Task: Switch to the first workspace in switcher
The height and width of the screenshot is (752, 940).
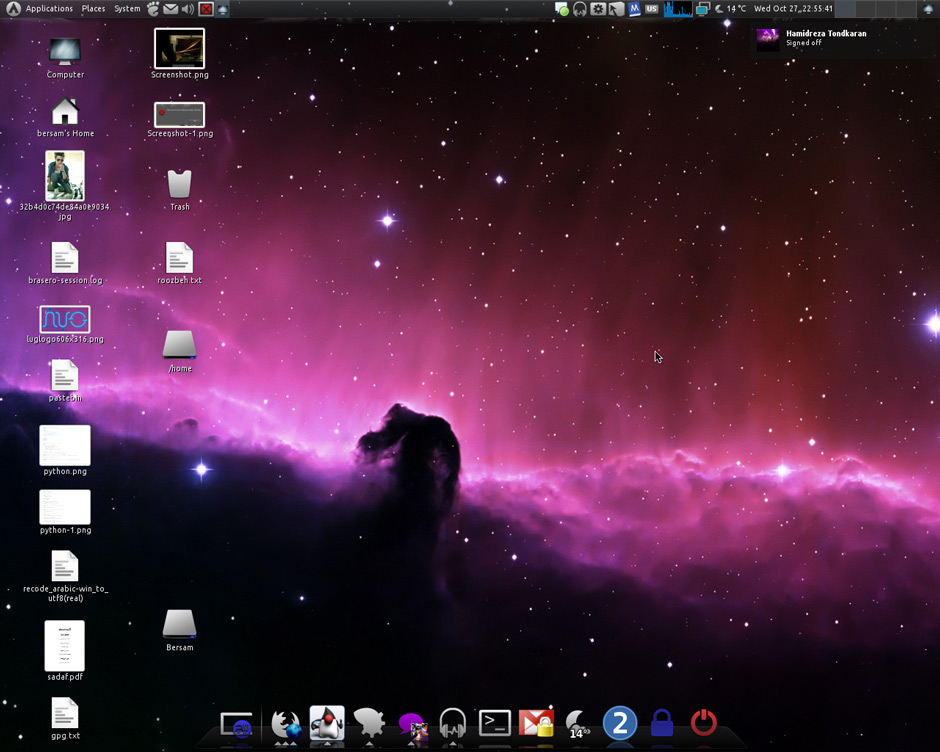Action: point(845,8)
